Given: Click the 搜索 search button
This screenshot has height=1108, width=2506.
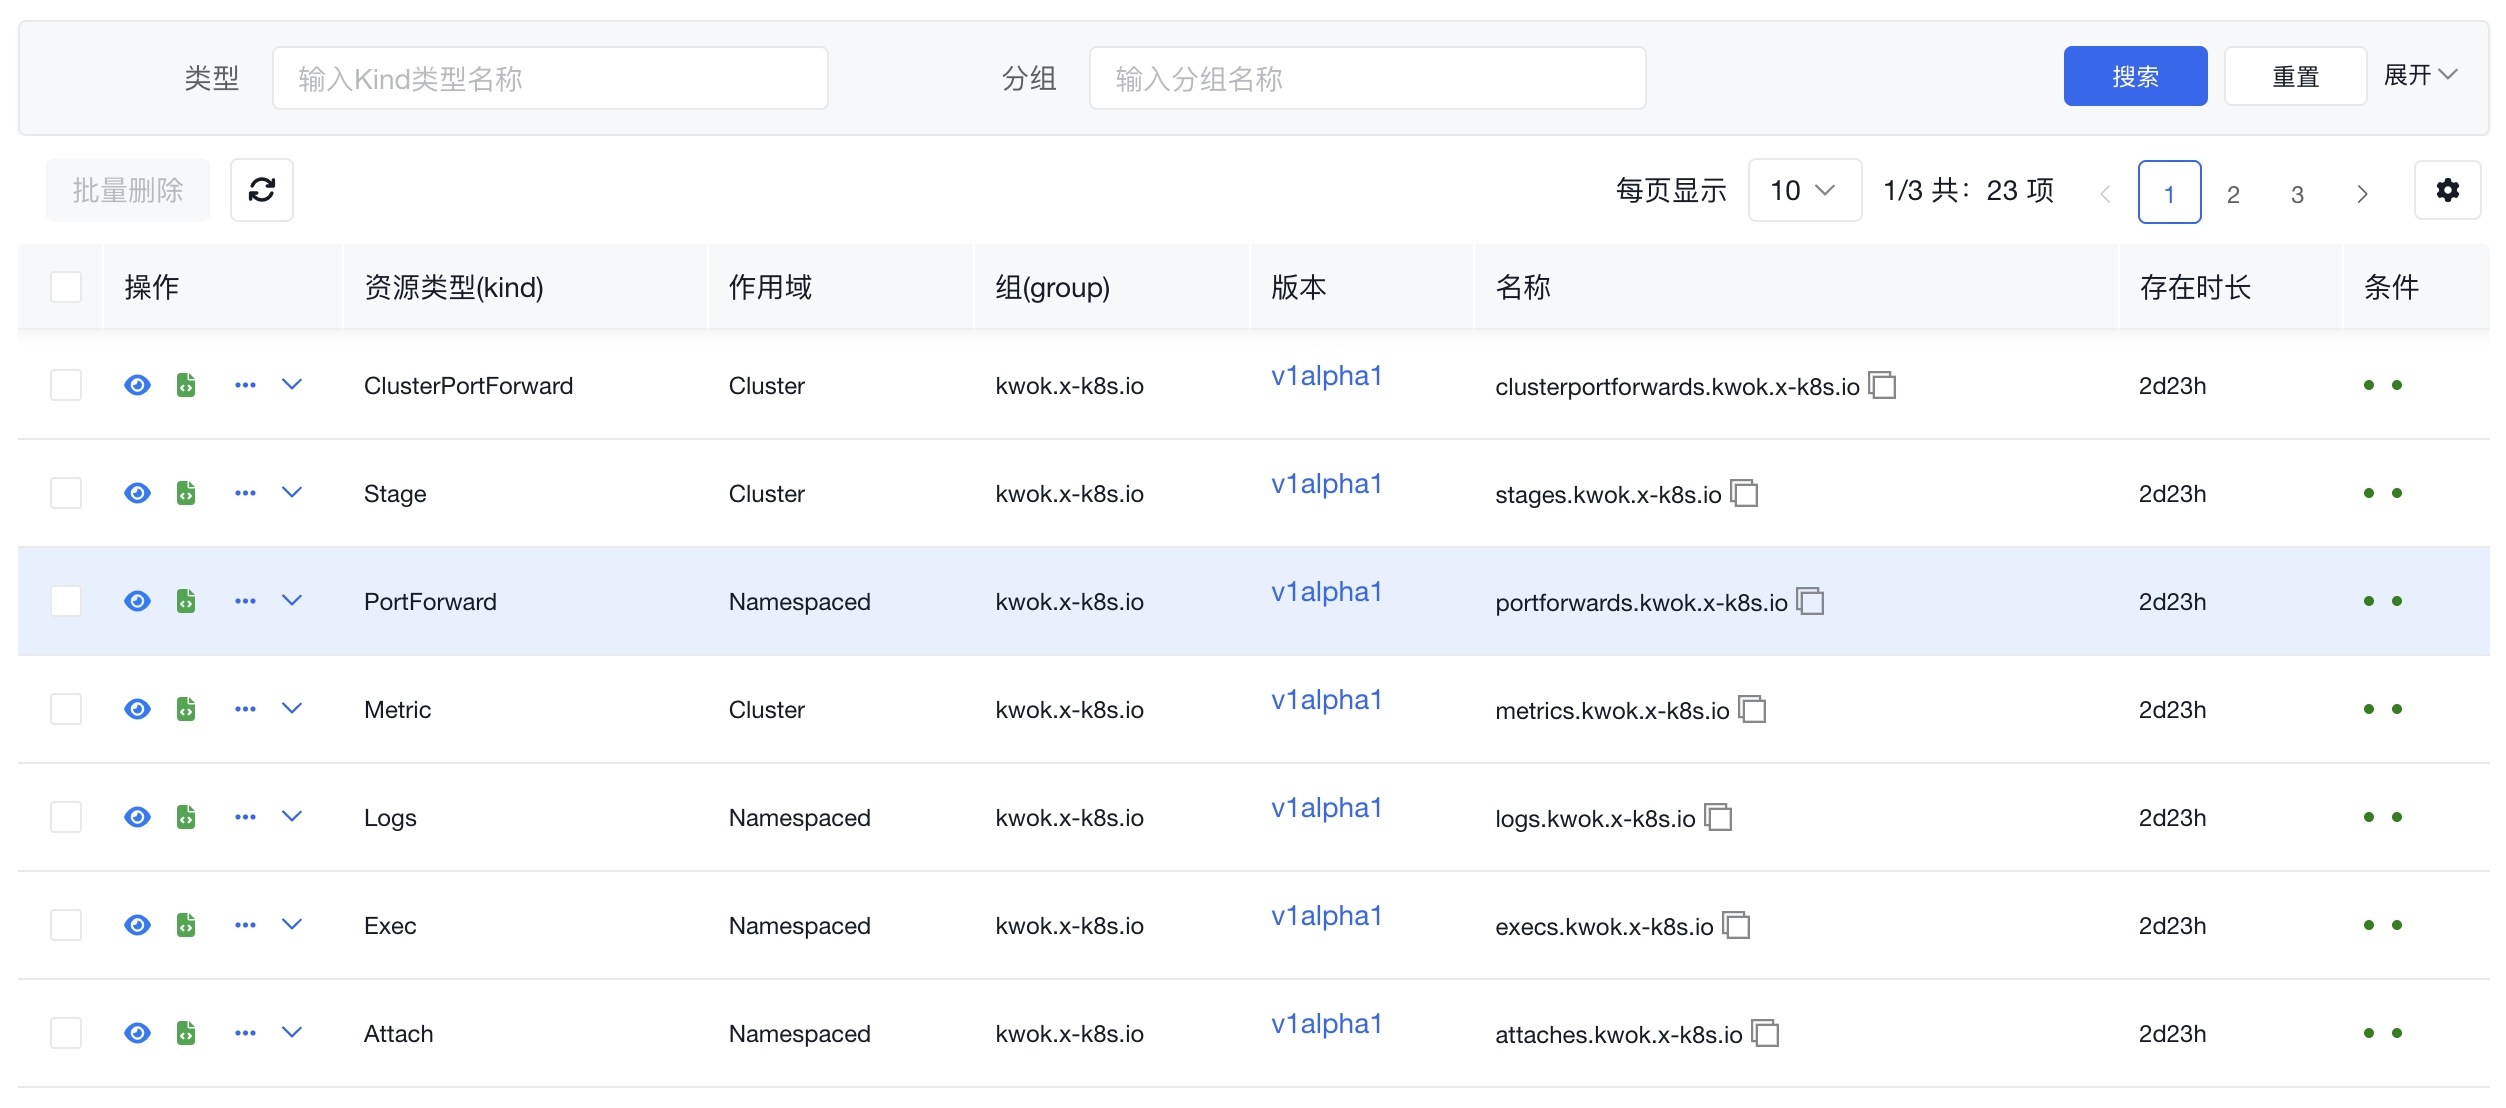Looking at the screenshot, I should pyautogui.click(x=2135, y=76).
